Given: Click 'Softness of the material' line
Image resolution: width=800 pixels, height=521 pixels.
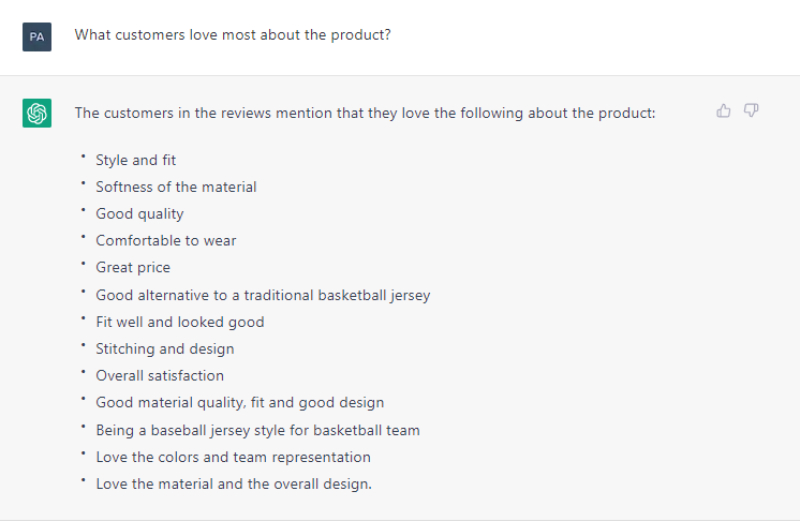Looking at the screenshot, I should pyautogui.click(x=176, y=187).
